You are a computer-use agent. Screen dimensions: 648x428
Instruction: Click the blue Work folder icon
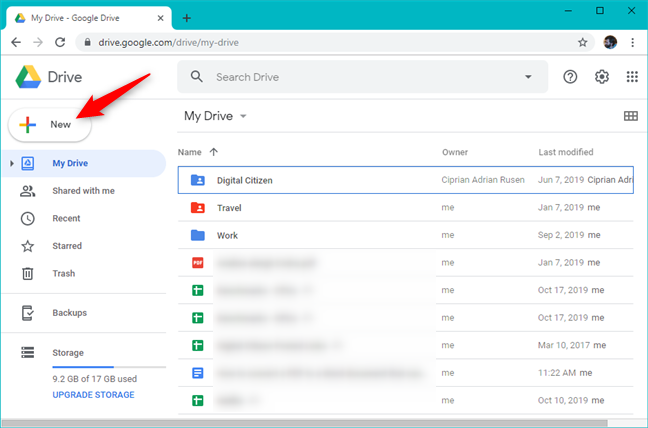coord(198,235)
